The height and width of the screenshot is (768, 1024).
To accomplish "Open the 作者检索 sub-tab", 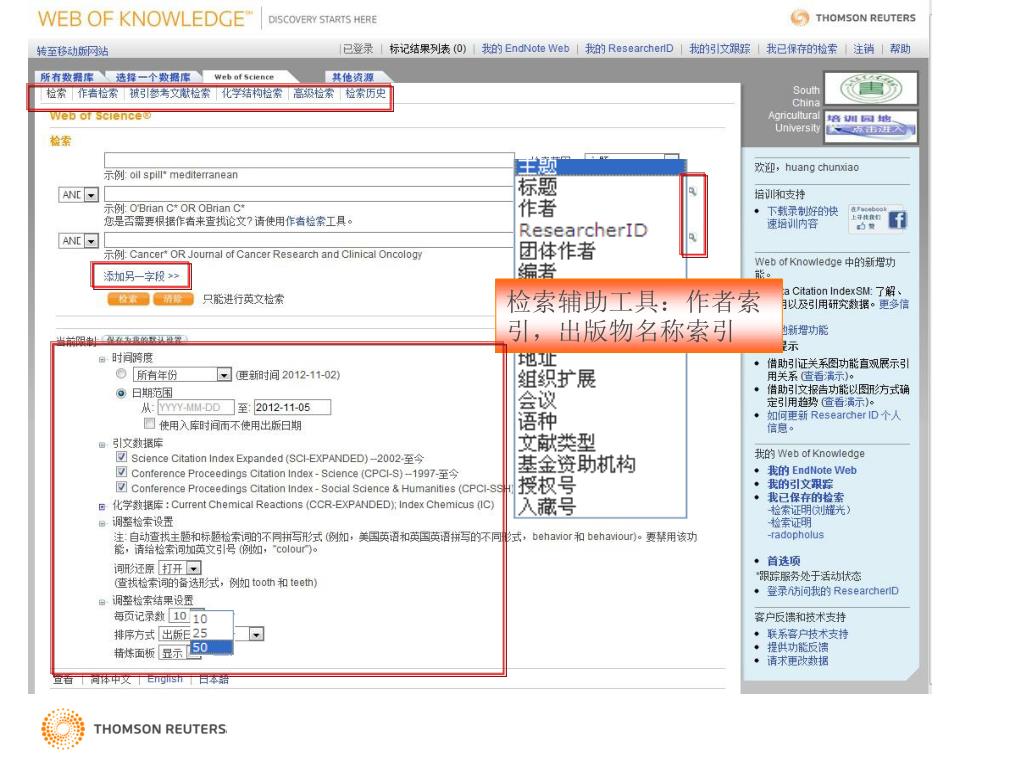I will click(x=98, y=93).
